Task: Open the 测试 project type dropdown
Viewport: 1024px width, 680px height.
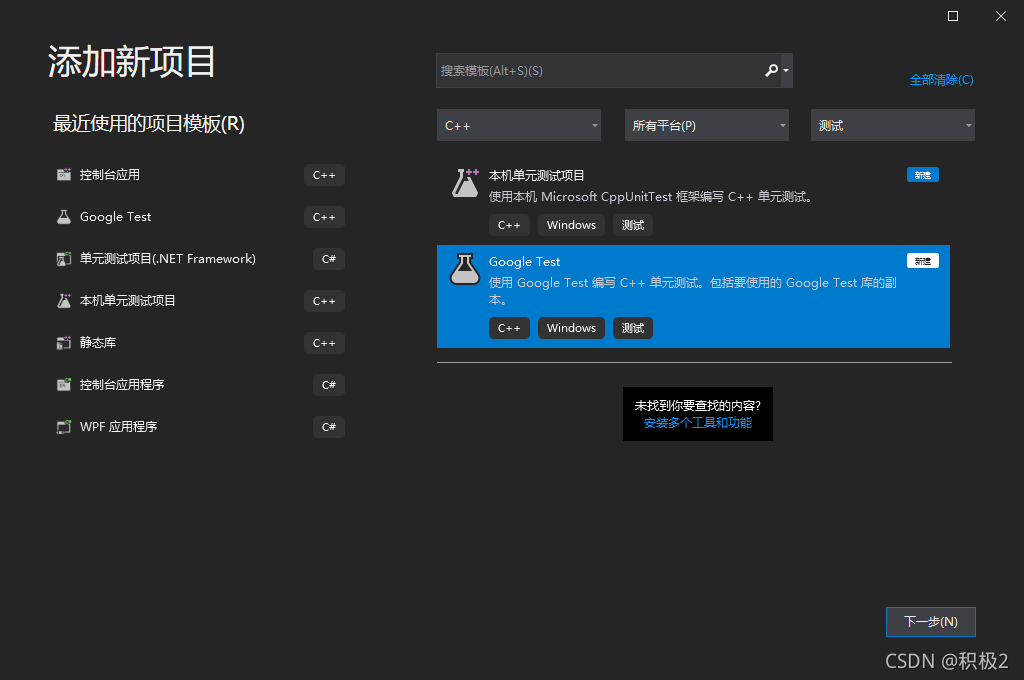Action: (893, 125)
